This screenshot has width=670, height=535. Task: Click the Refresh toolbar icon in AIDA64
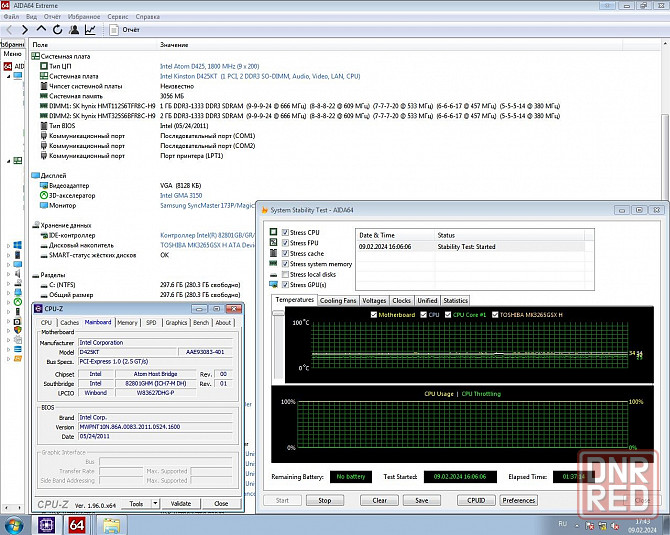[x=58, y=30]
